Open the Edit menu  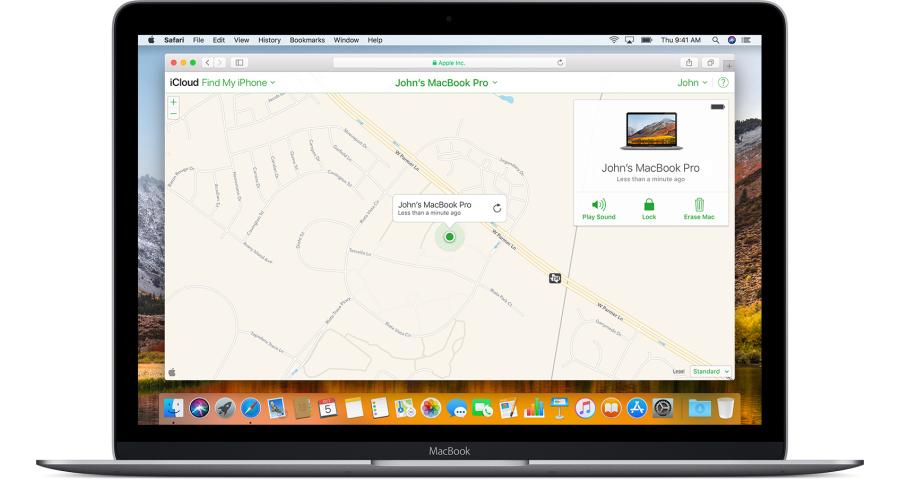(219, 40)
